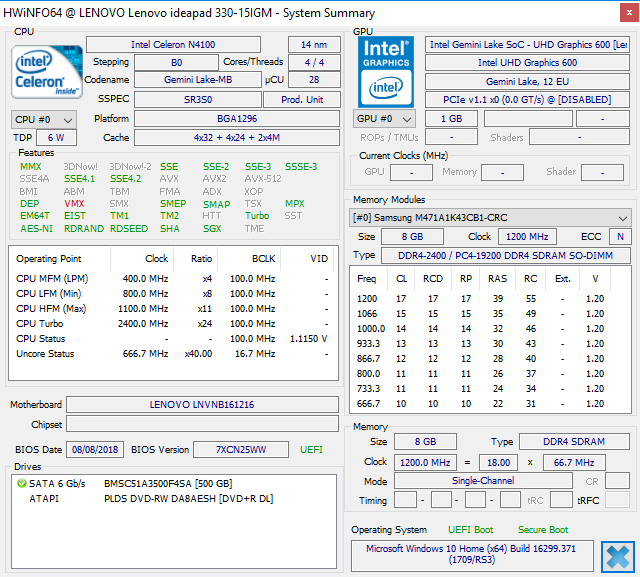Click the green UEFI label near BIOS Version
This screenshot has width=640, height=577.
point(311,450)
